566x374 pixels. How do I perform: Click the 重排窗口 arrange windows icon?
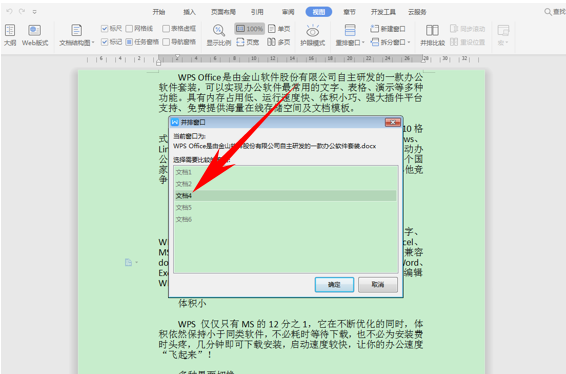click(349, 30)
